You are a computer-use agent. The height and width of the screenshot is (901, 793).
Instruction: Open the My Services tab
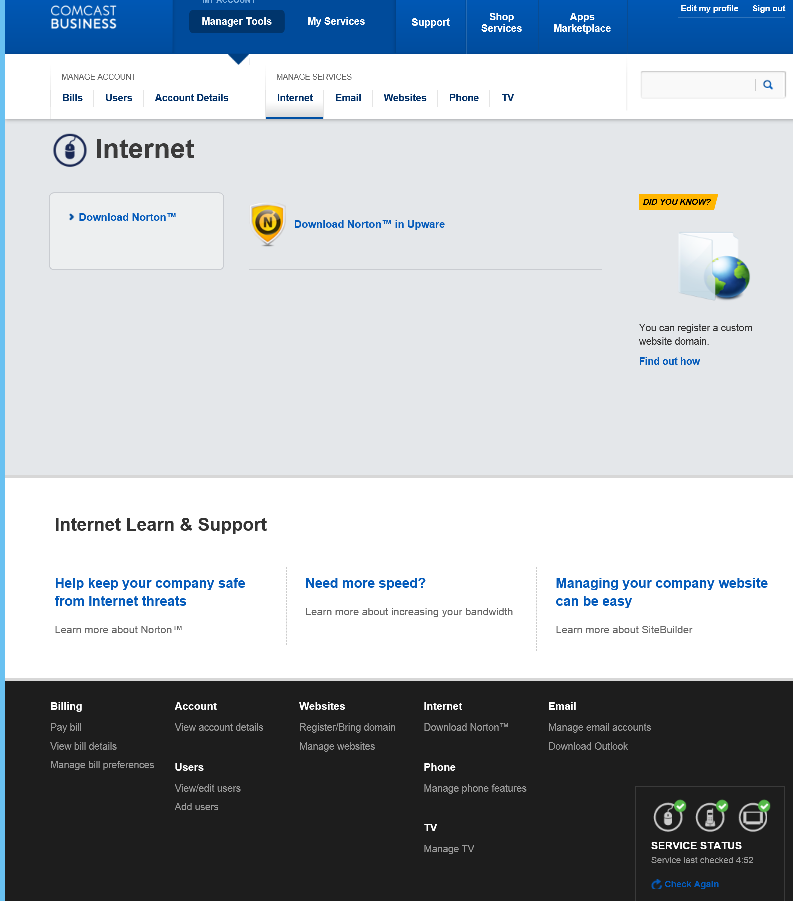(x=336, y=21)
